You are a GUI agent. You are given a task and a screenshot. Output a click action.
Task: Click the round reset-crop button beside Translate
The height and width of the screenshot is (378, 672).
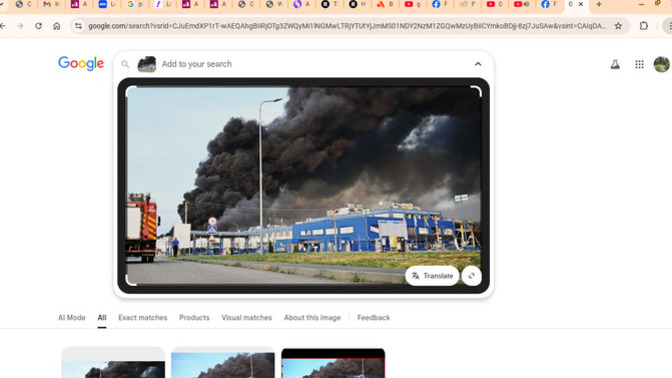(x=471, y=276)
